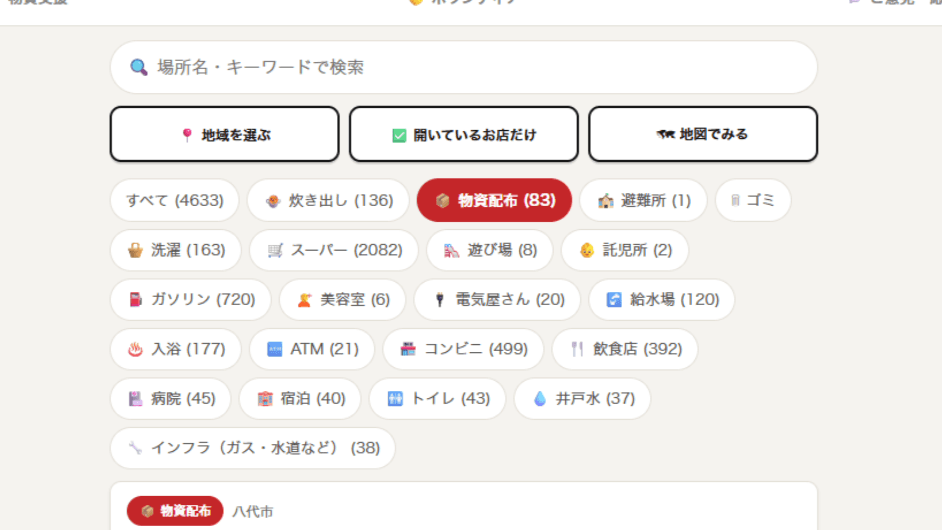
Task: Click the pink pin icon in 地域を選ぶ
Action: pos(187,135)
